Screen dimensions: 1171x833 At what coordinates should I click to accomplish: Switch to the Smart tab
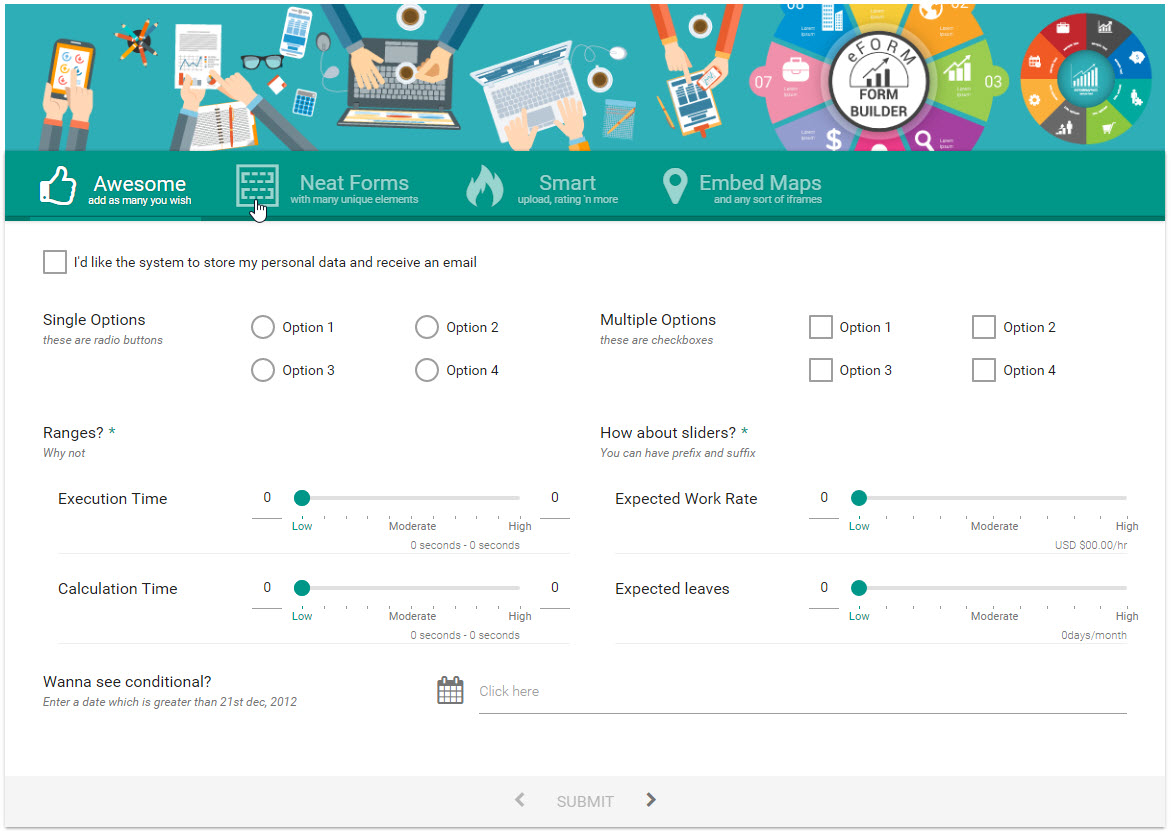566,186
